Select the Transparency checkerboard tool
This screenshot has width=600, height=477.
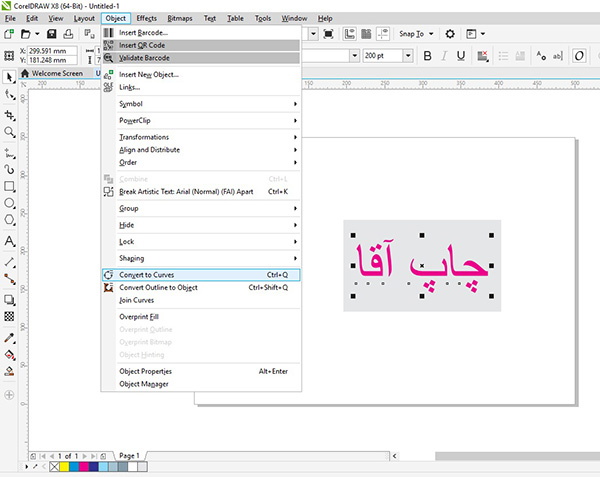[x=9, y=316]
